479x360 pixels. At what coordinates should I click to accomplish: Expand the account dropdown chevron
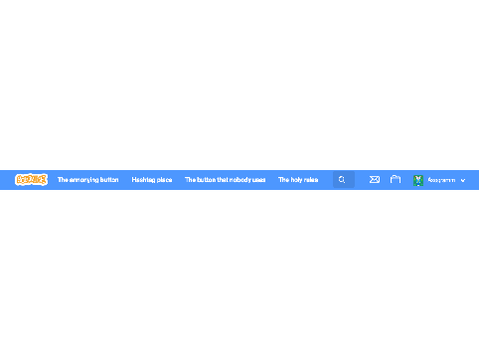(x=463, y=180)
